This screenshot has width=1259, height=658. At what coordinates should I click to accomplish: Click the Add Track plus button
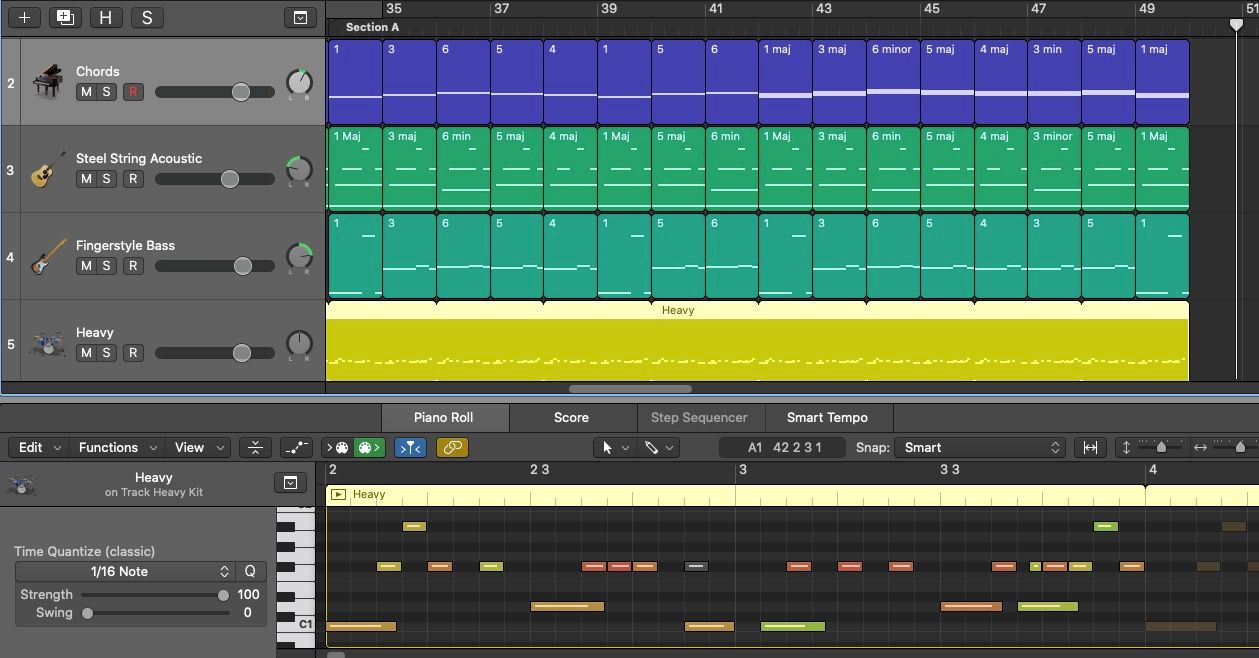24,18
